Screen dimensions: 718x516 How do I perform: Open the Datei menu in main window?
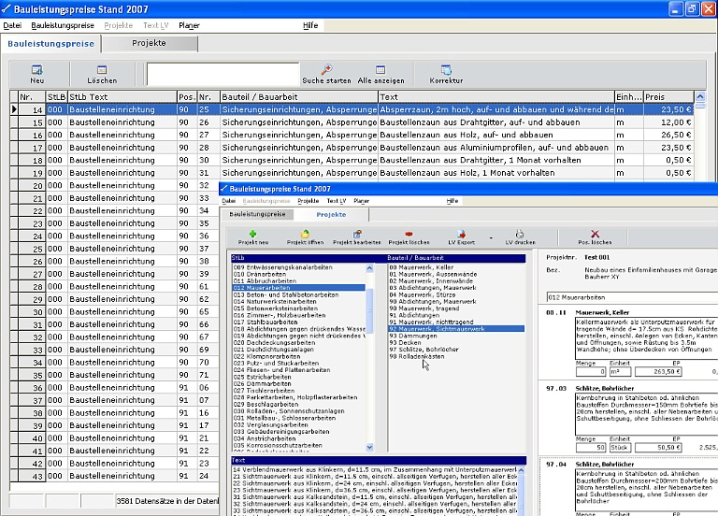point(12,24)
